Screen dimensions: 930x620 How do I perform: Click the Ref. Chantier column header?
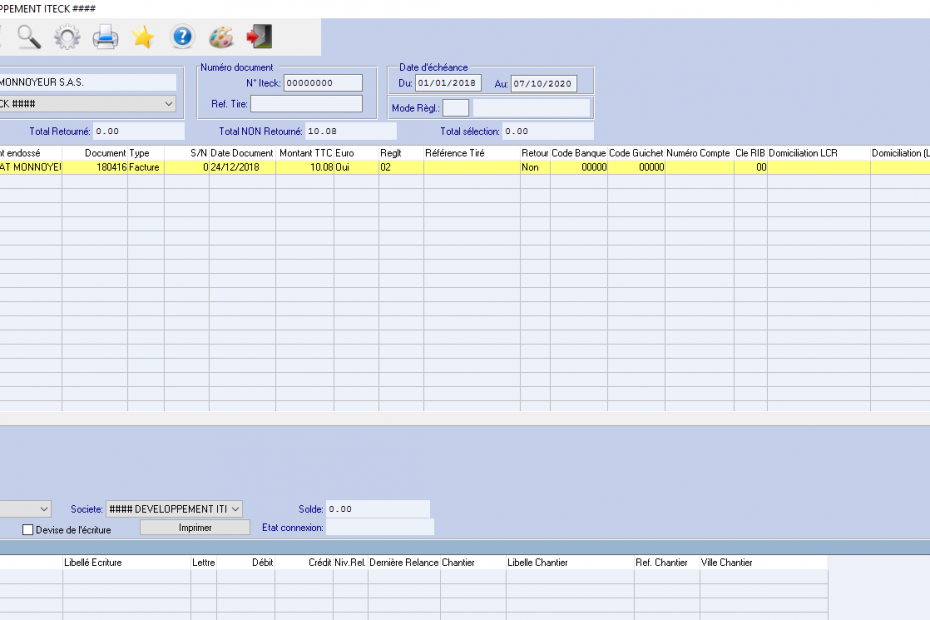pyautogui.click(x=667, y=562)
